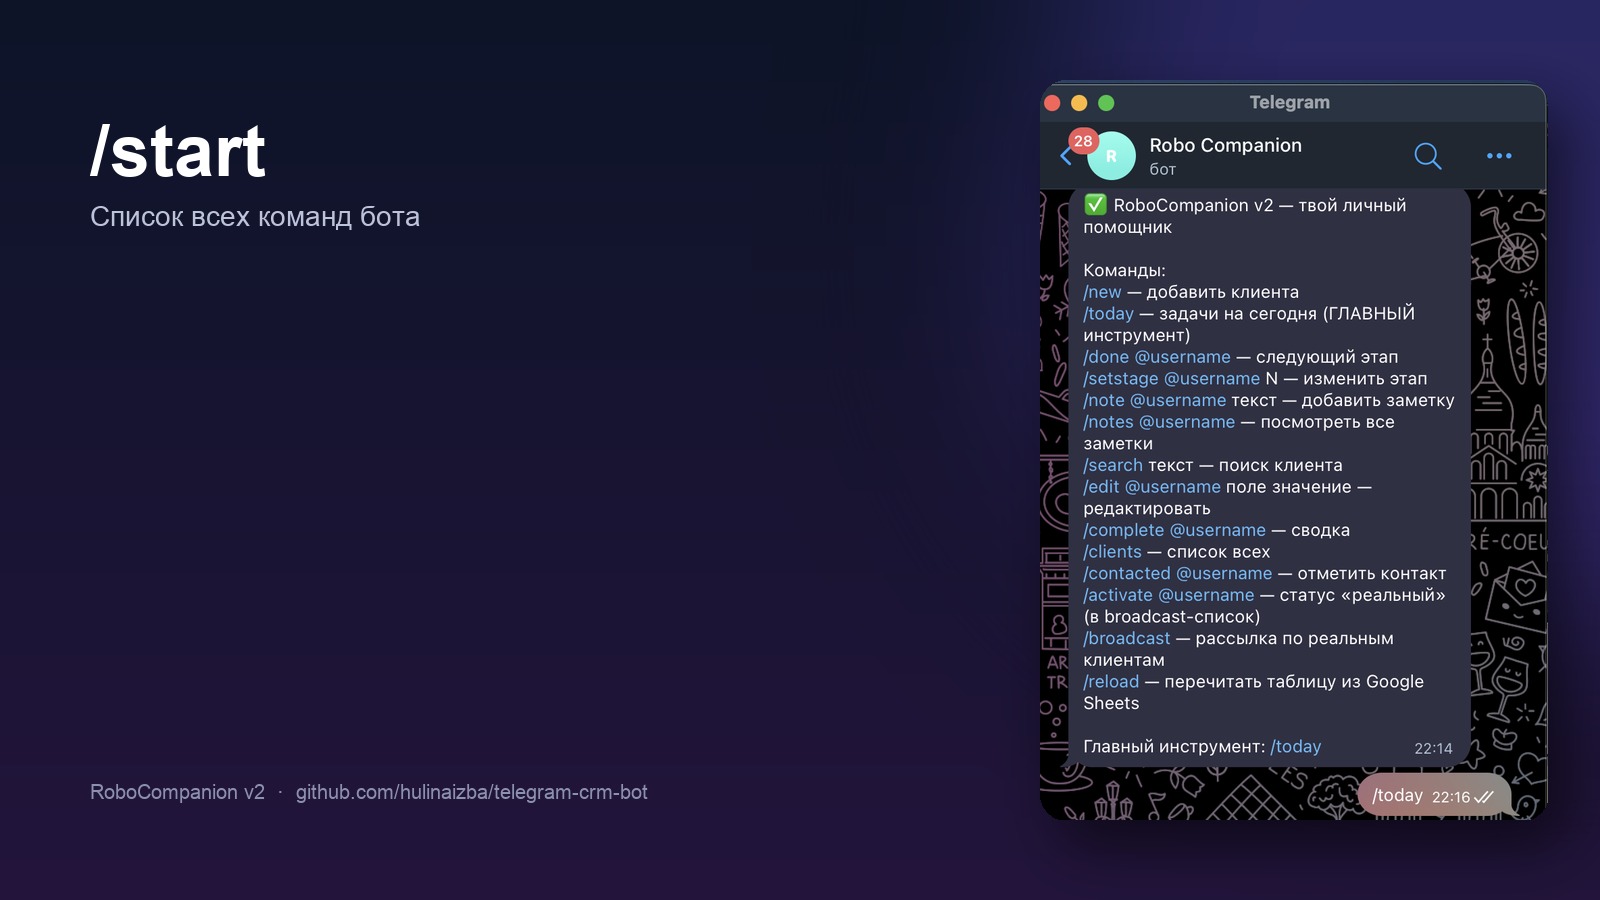1600x900 pixels.
Task: Click 'Список всех команд бота' subtitle
Action: coord(255,217)
